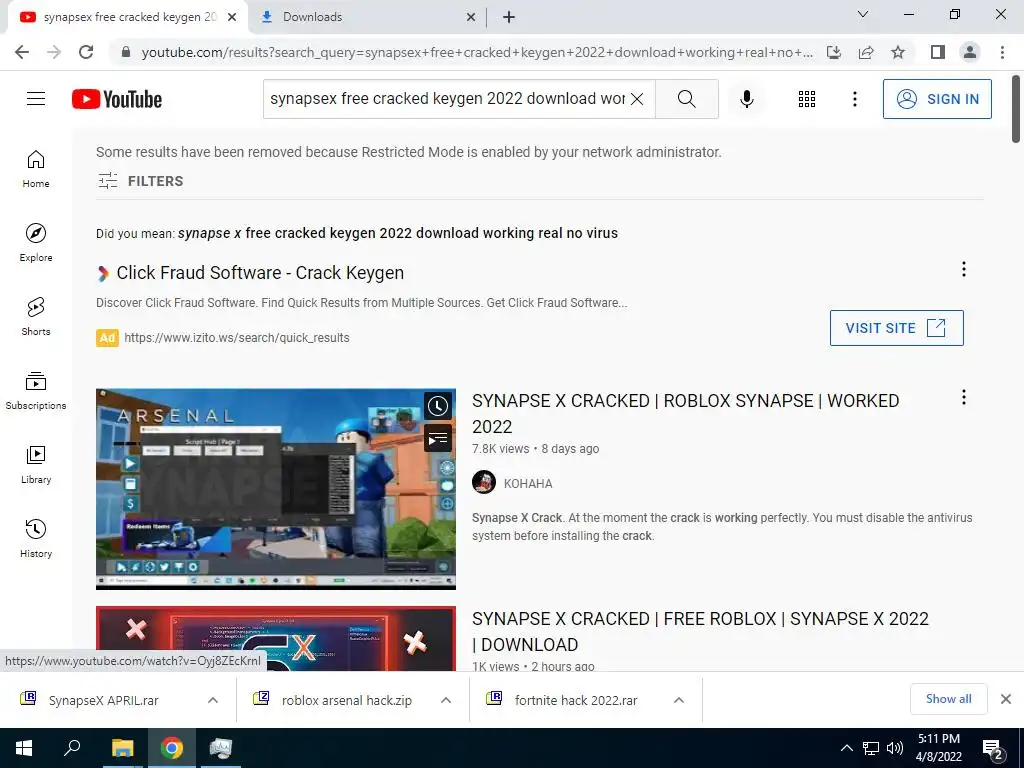Open Chrome three-dot menu

[x=1002, y=52]
